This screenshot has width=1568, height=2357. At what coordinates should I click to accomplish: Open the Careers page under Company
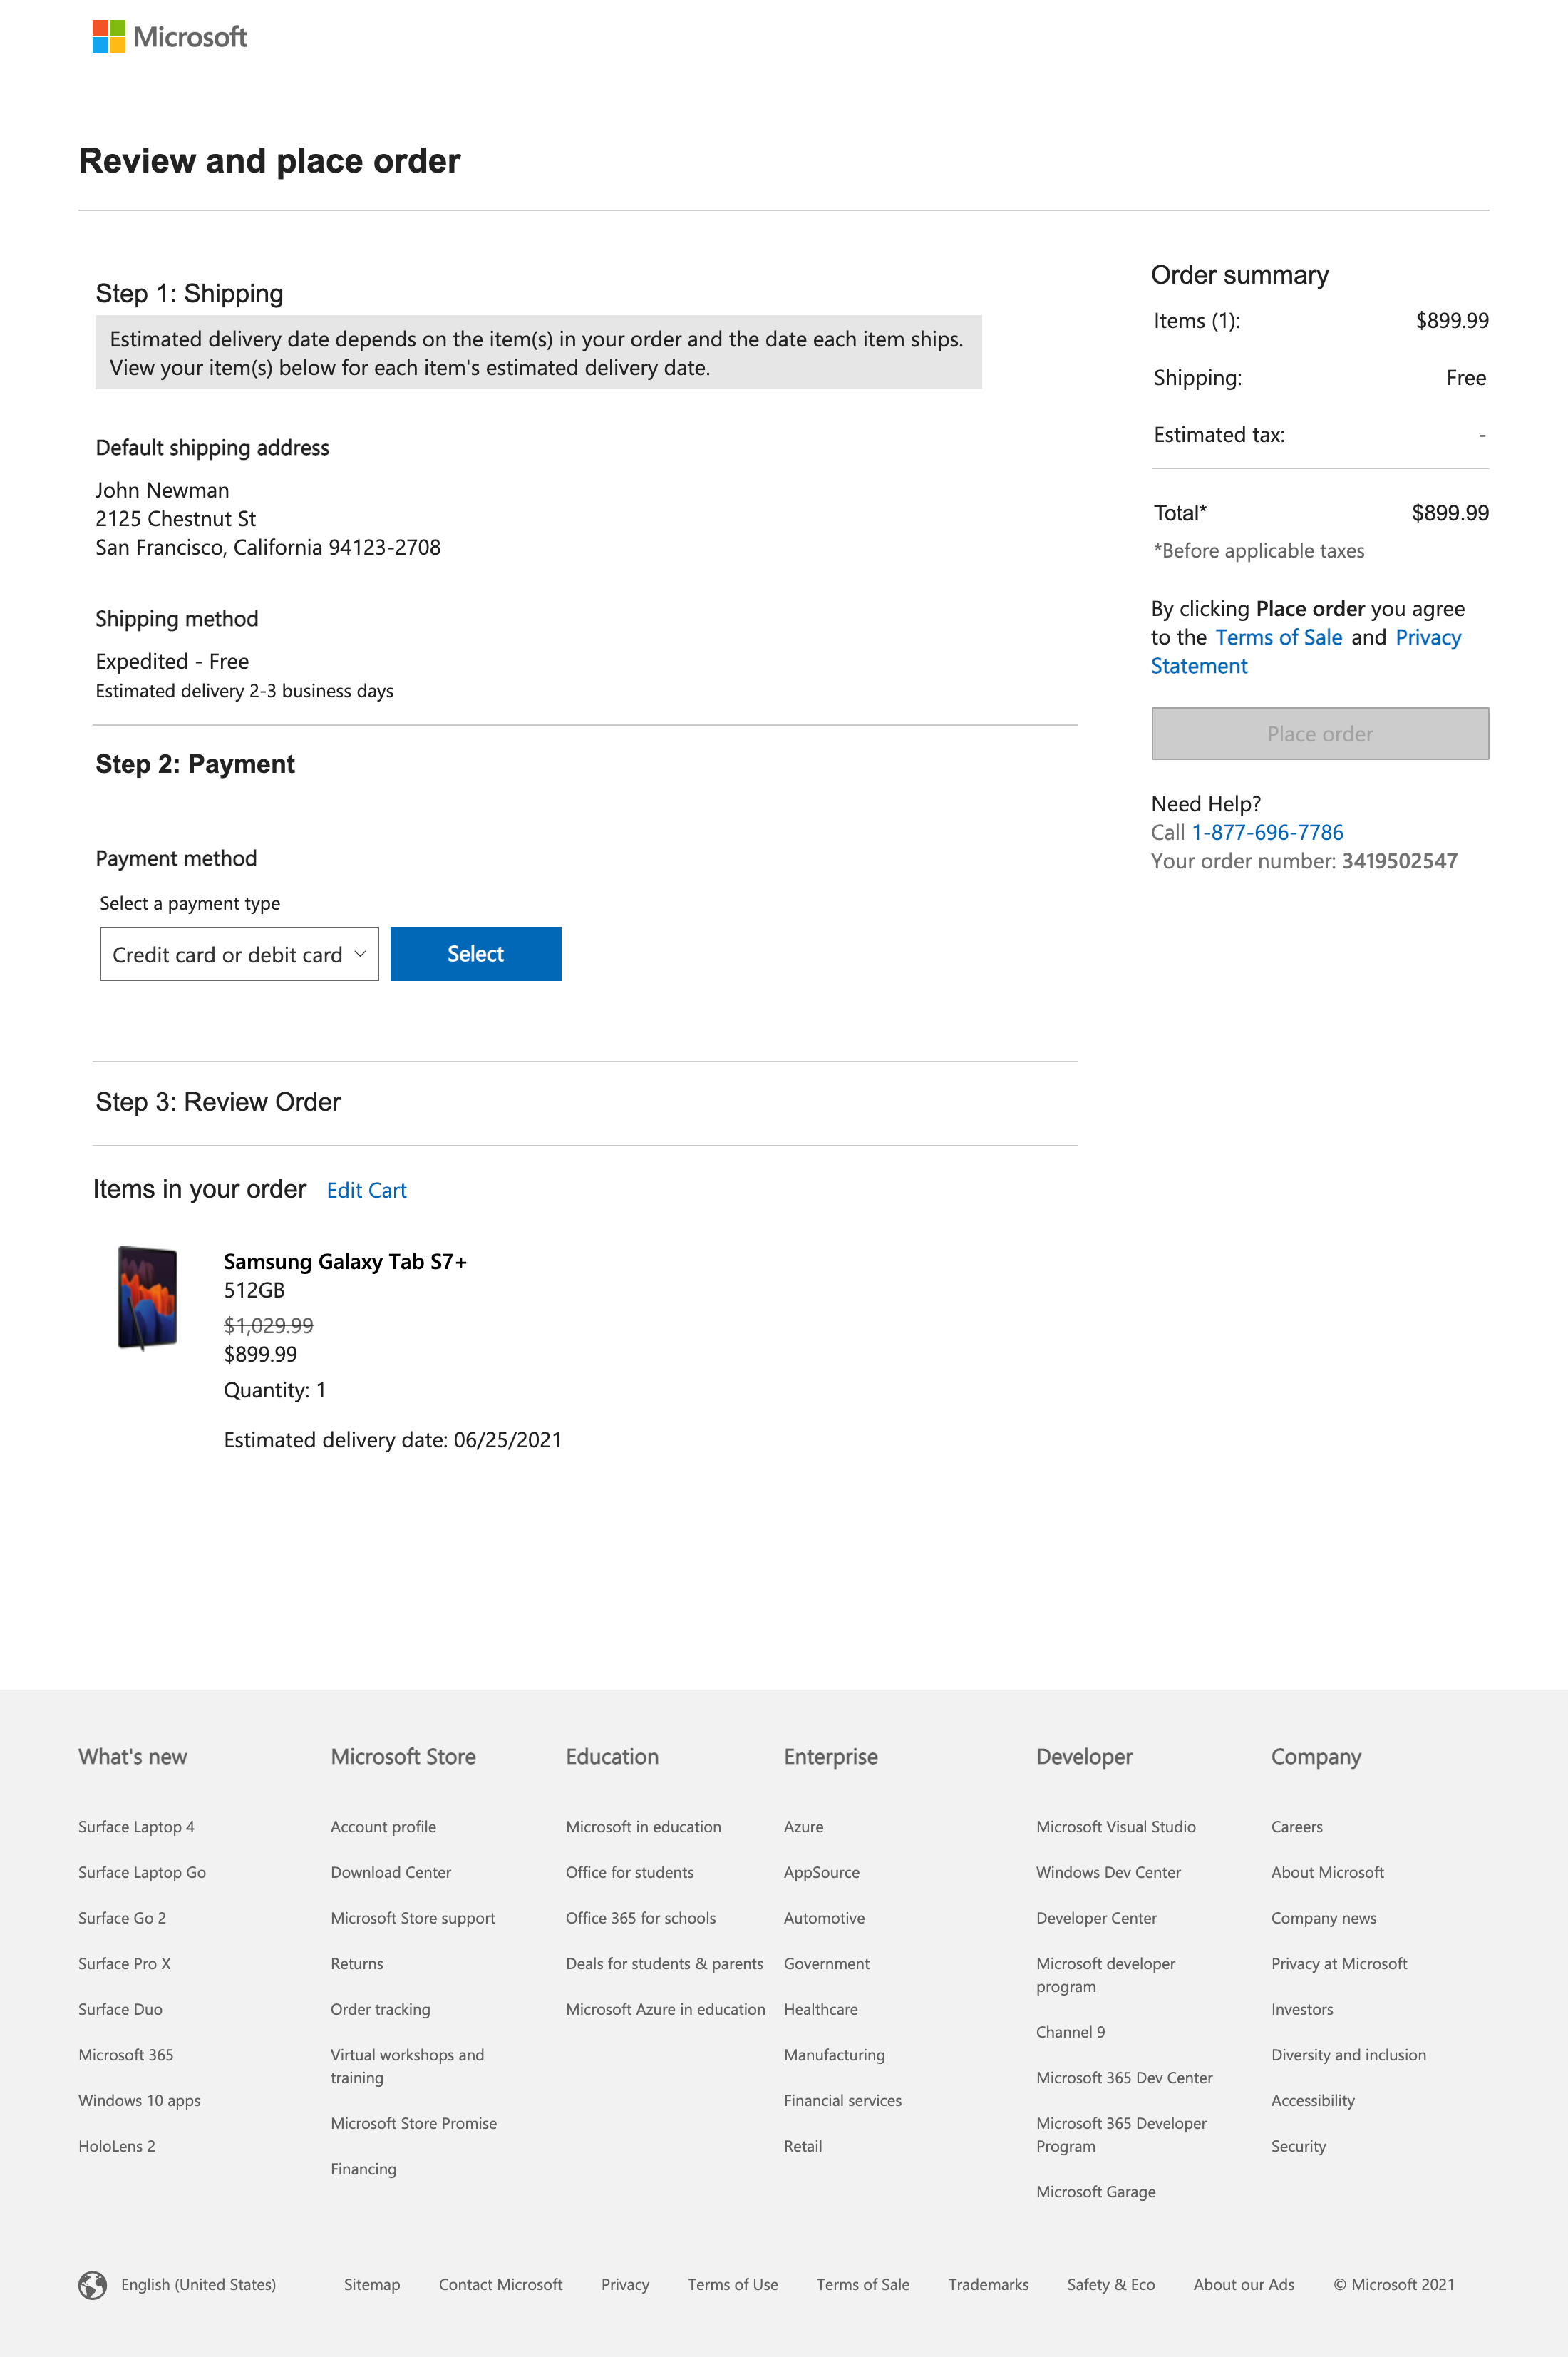[x=1296, y=1826]
